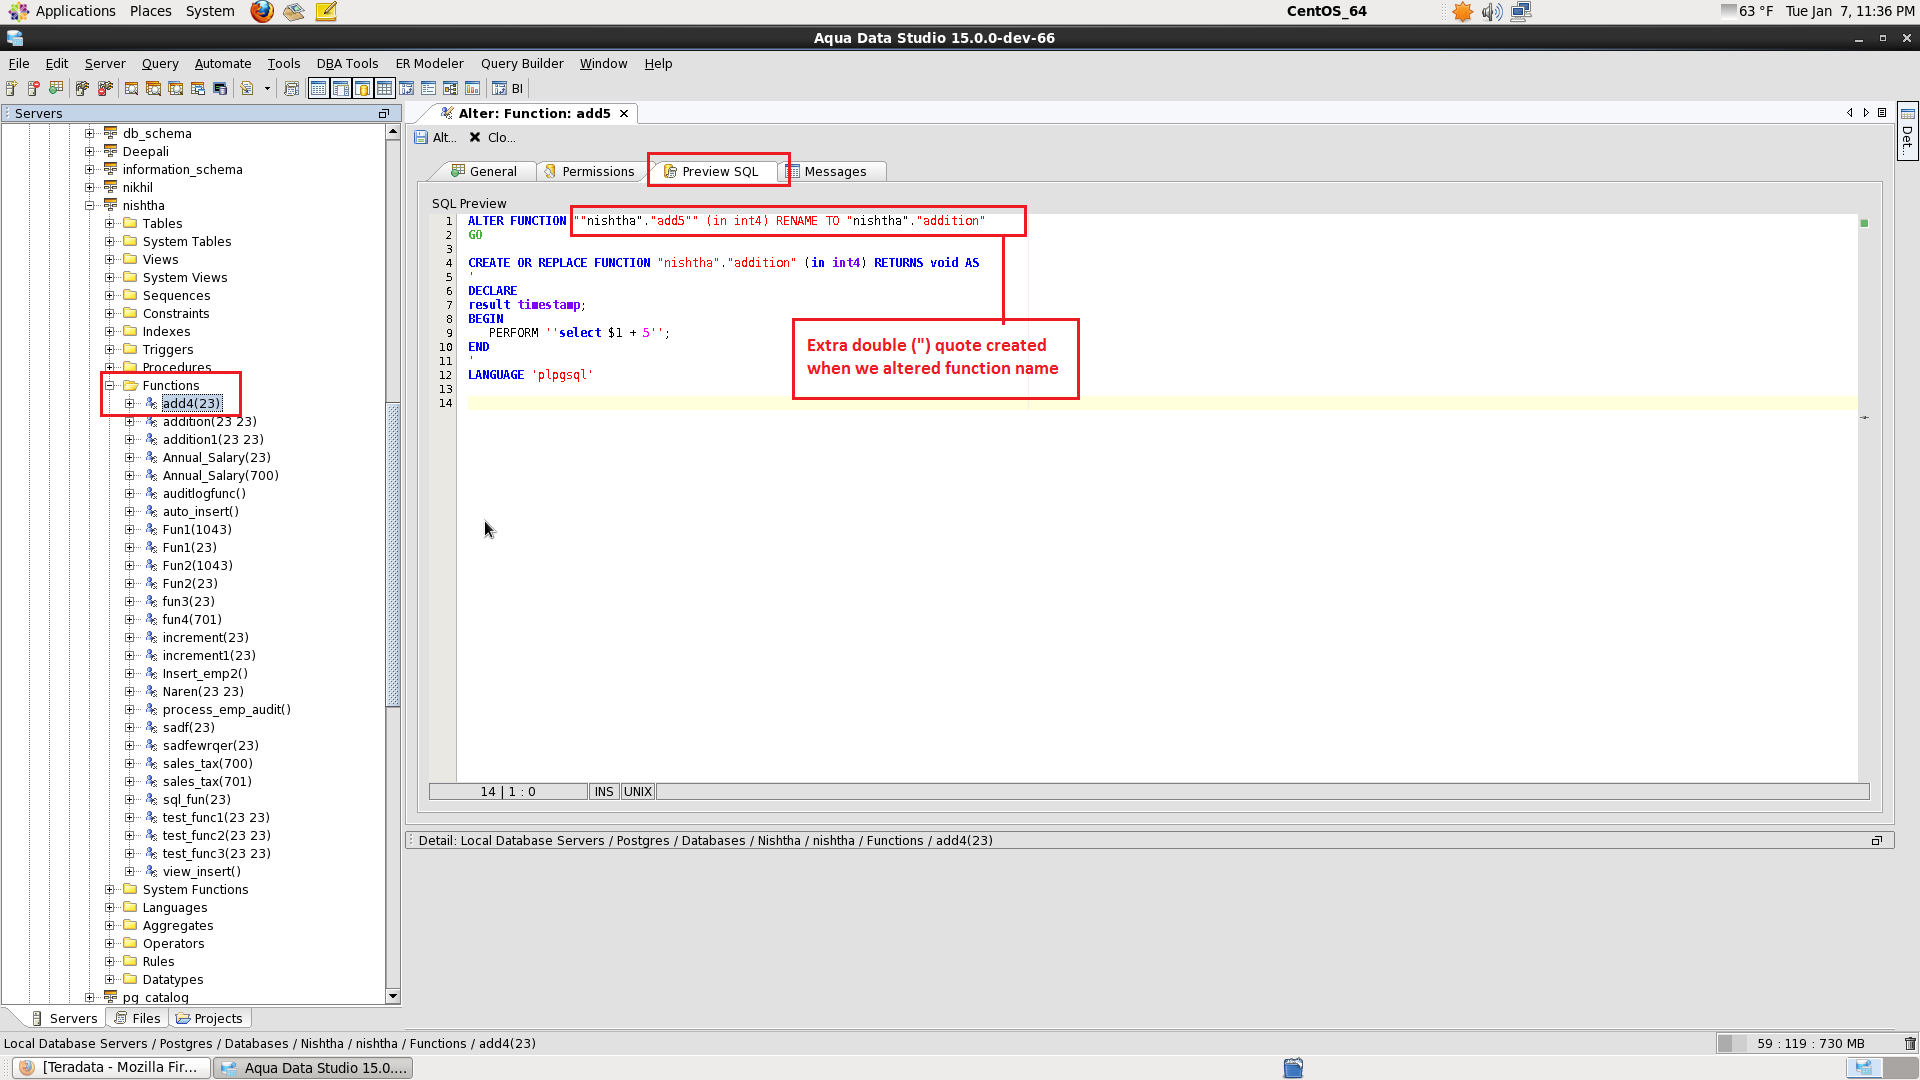Click the connect server toolbar icon

point(83,89)
